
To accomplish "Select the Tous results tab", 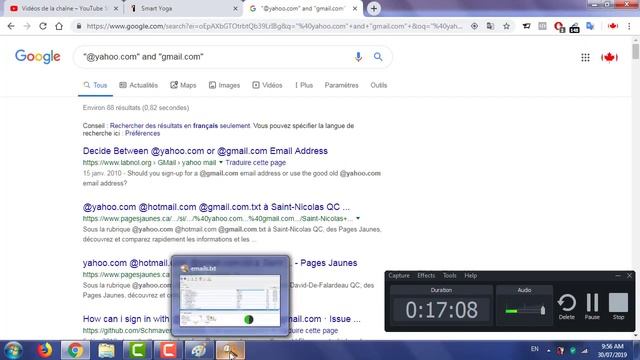I will click(x=95, y=85).
